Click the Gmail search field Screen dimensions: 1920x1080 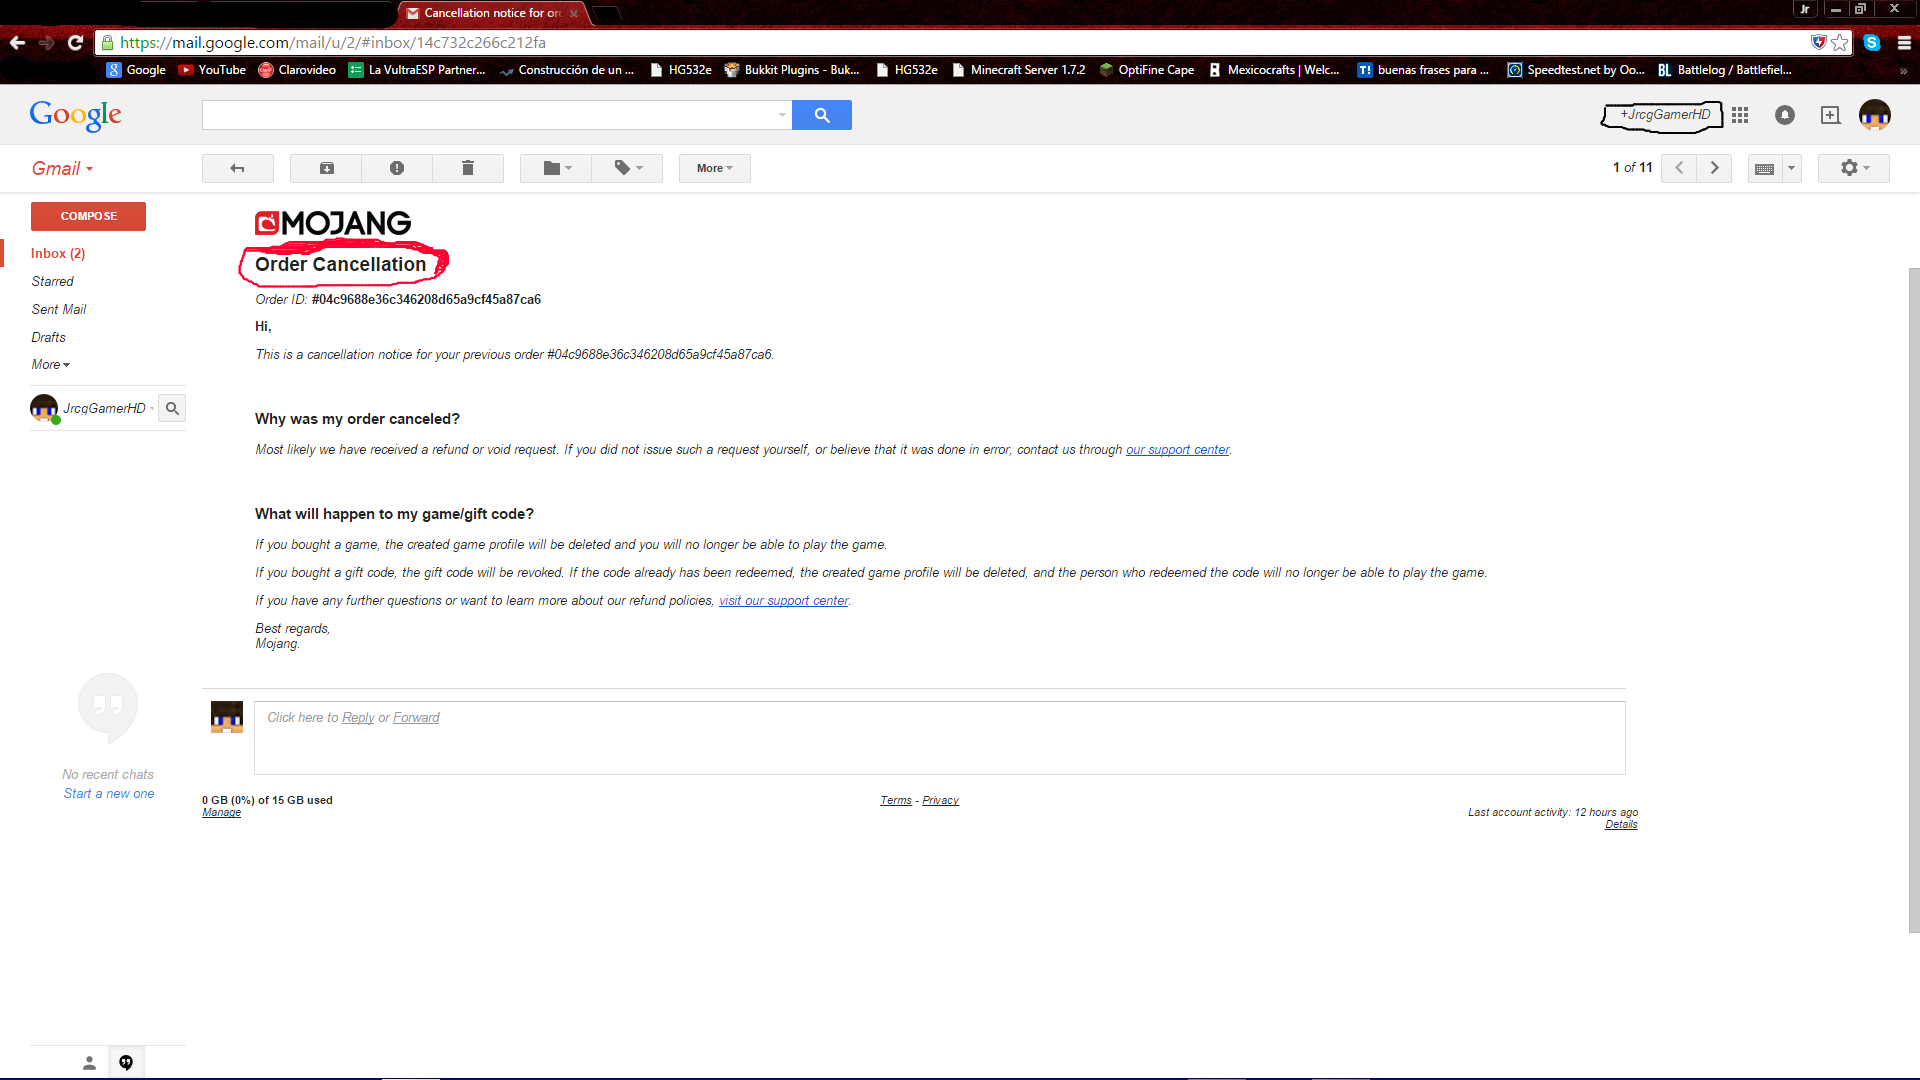488,115
